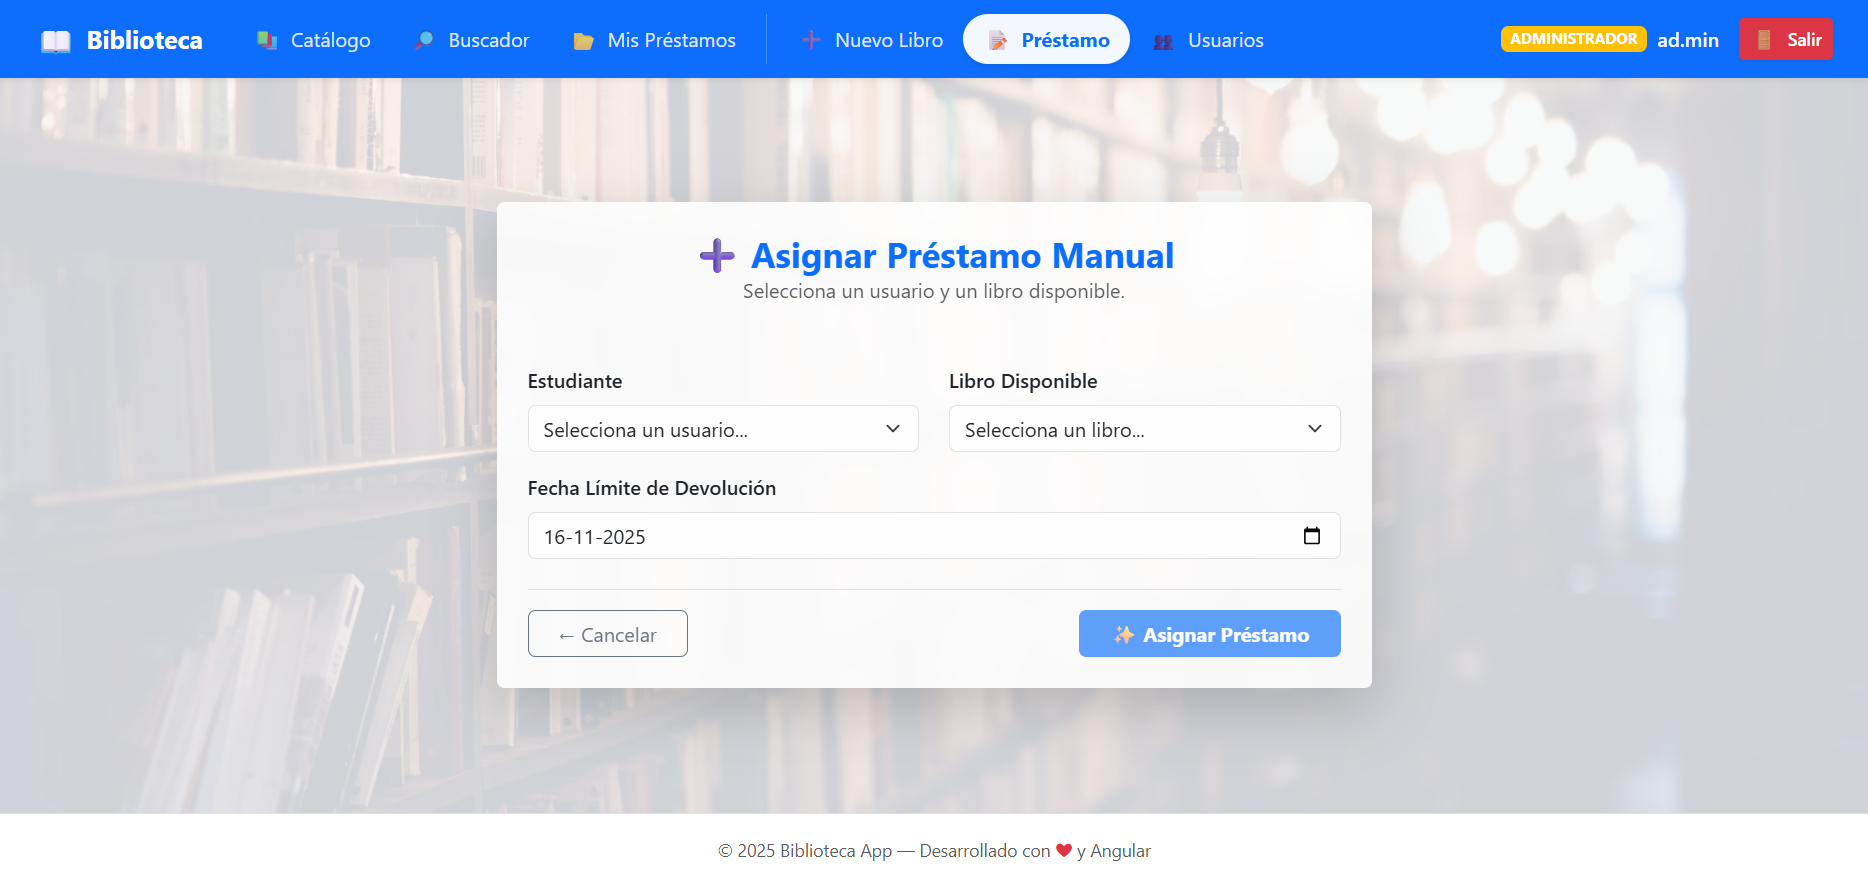
Task: Click the door icon on Salir button
Action: 1764,40
